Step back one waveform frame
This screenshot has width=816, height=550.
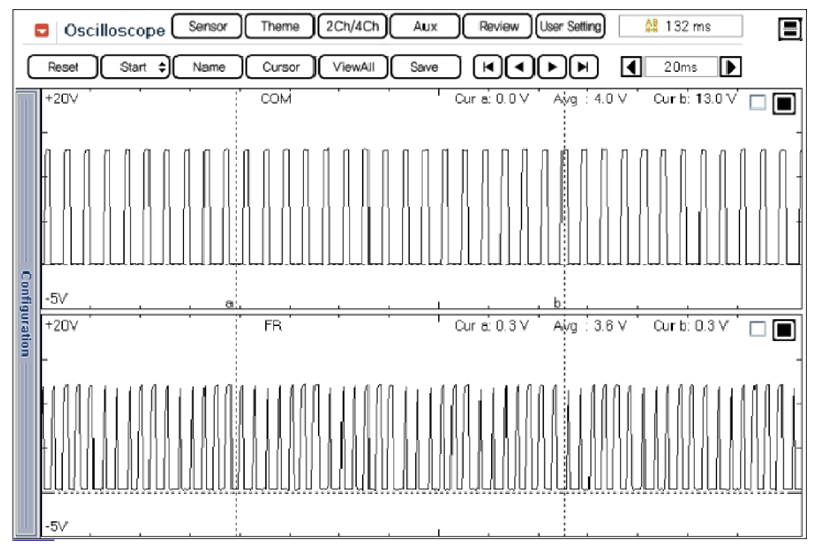click(519, 67)
